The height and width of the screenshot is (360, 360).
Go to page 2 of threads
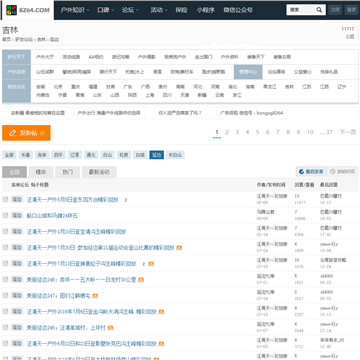coord(227,132)
